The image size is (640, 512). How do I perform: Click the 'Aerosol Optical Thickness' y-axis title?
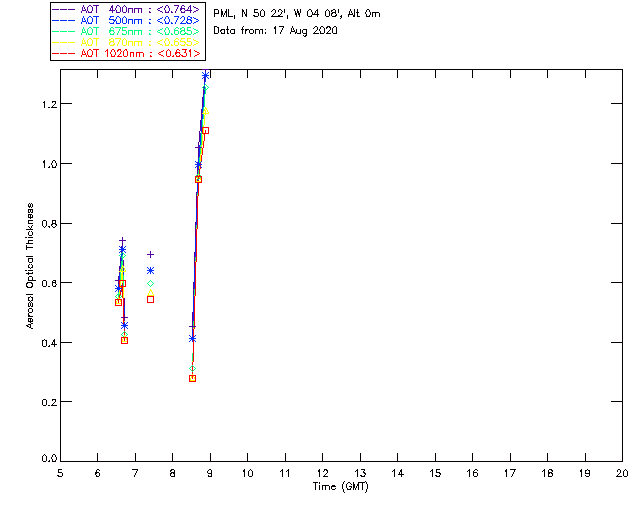click(x=30, y=266)
